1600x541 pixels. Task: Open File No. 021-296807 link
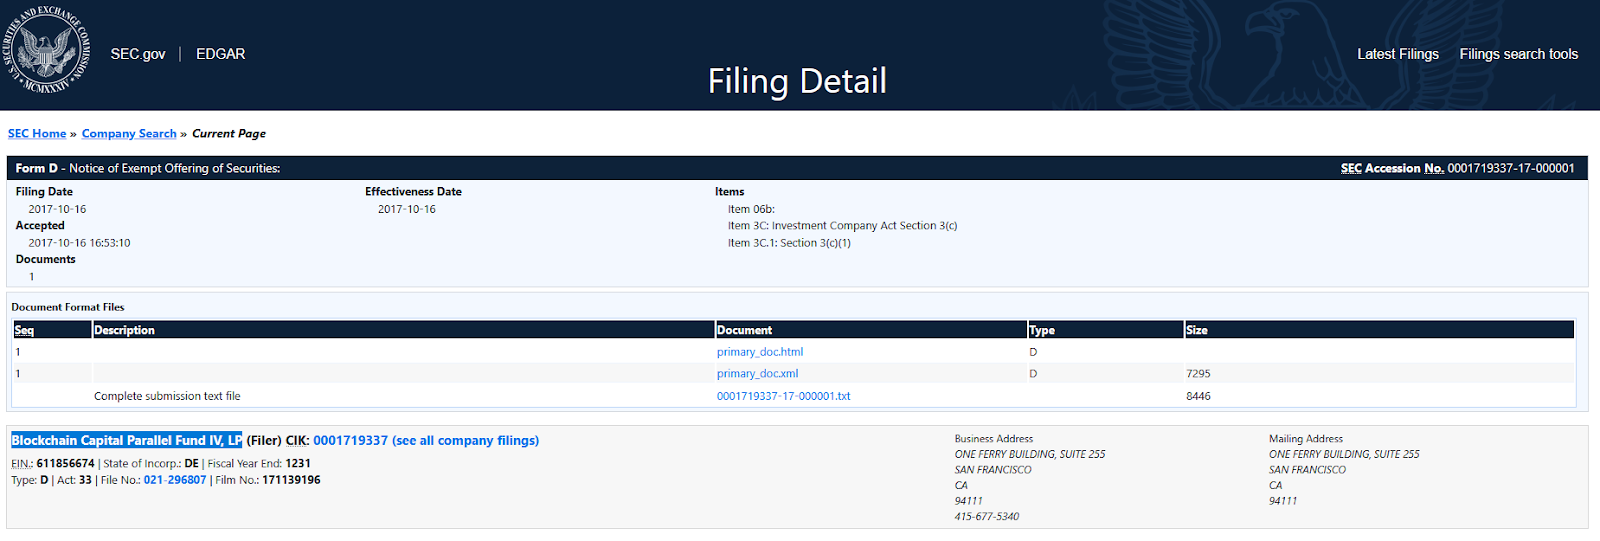[x=175, y=480]
